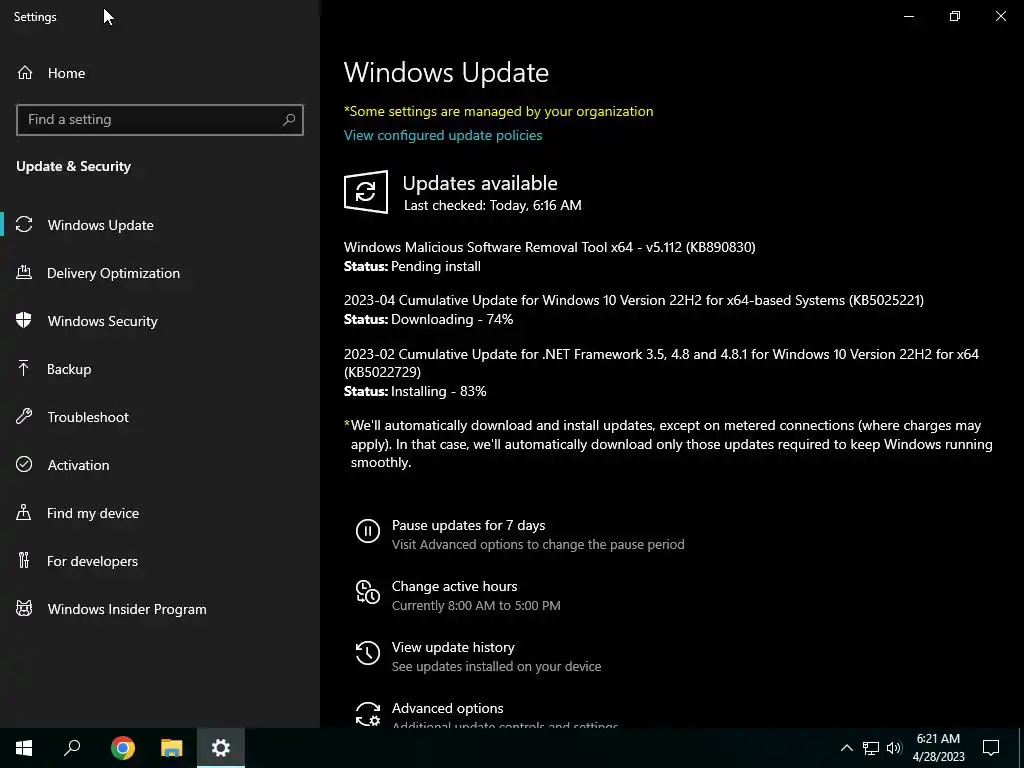Click the search magnifier in Find a setting
Image resolution: width=1024 pixels, height=768 pixels.
coord(289,120)
